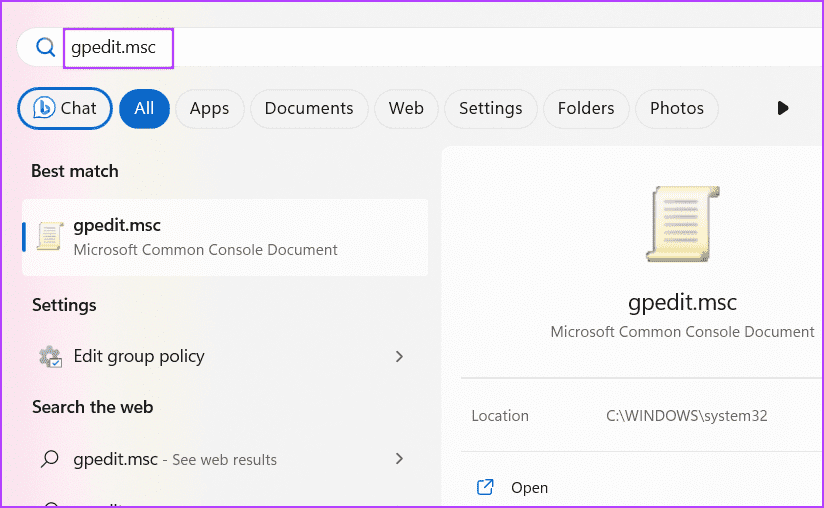Click the Search the web heading
This screenshot has height=508, width=824.
tap(92, 407)
